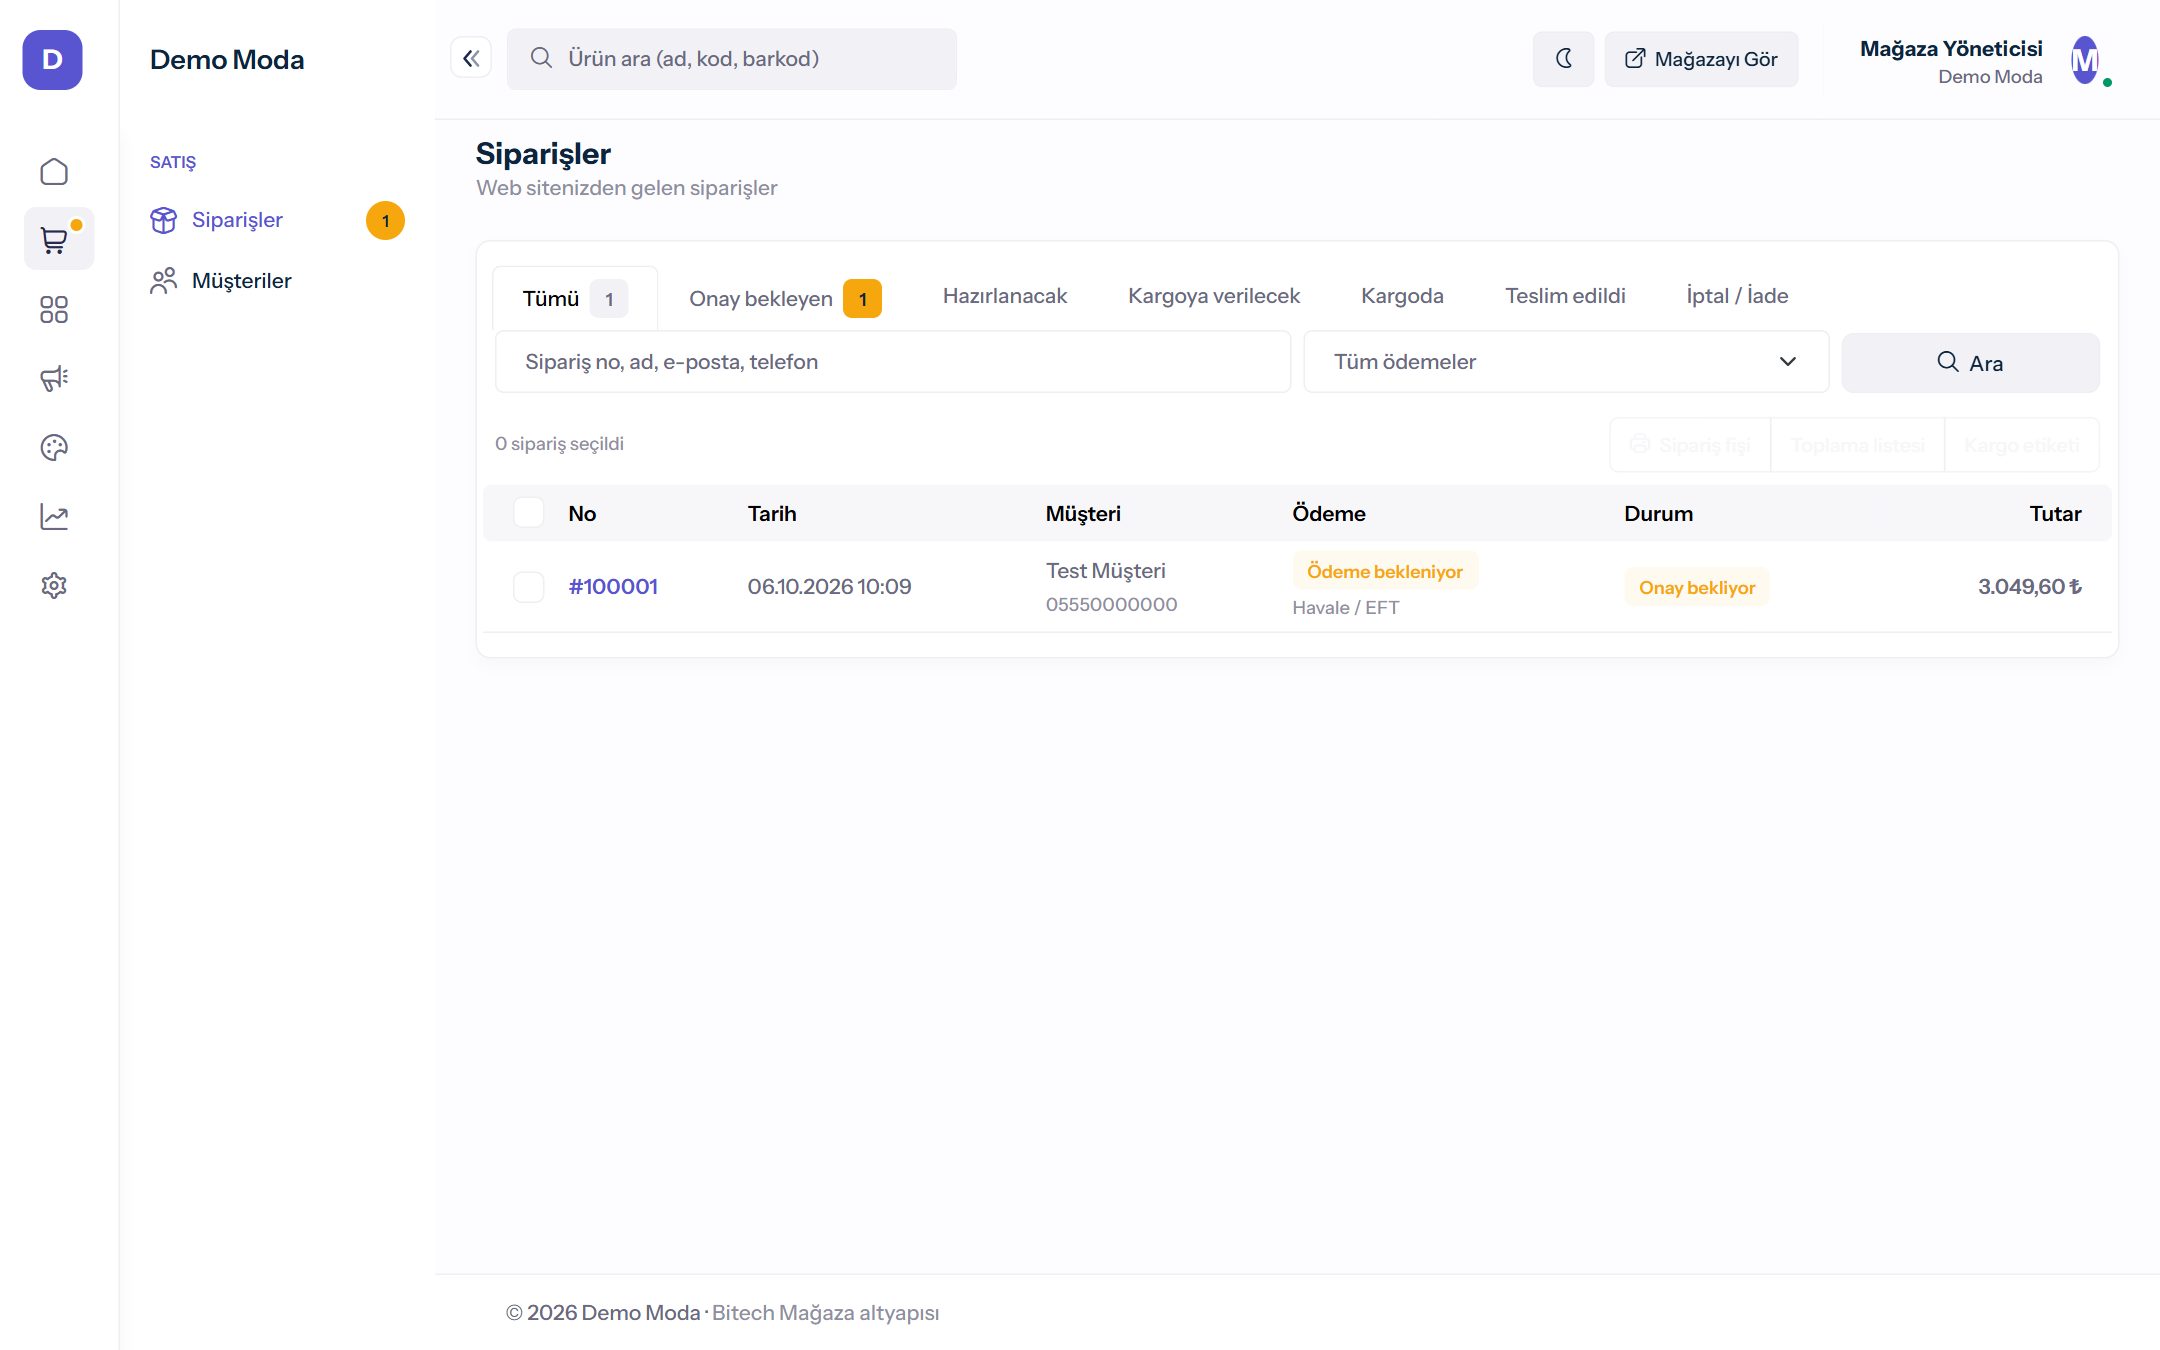Click the M user avatar

[2086, 61]
